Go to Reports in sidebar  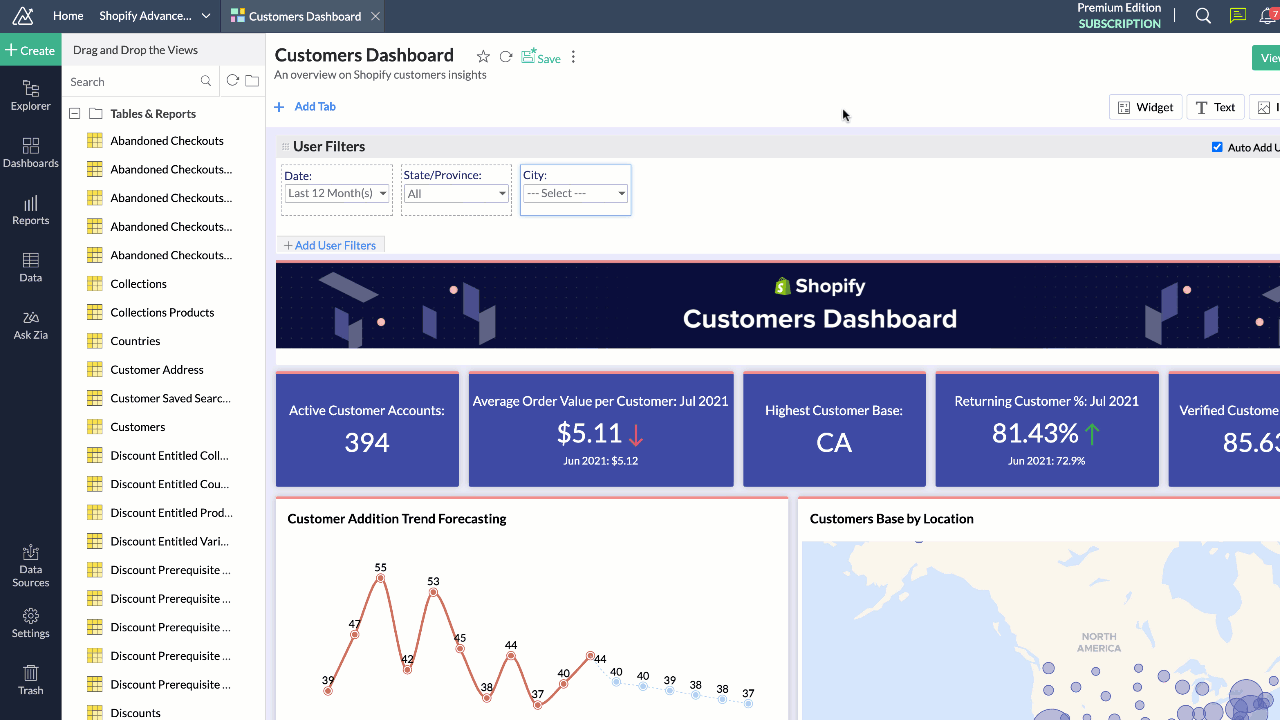[30, 210]
